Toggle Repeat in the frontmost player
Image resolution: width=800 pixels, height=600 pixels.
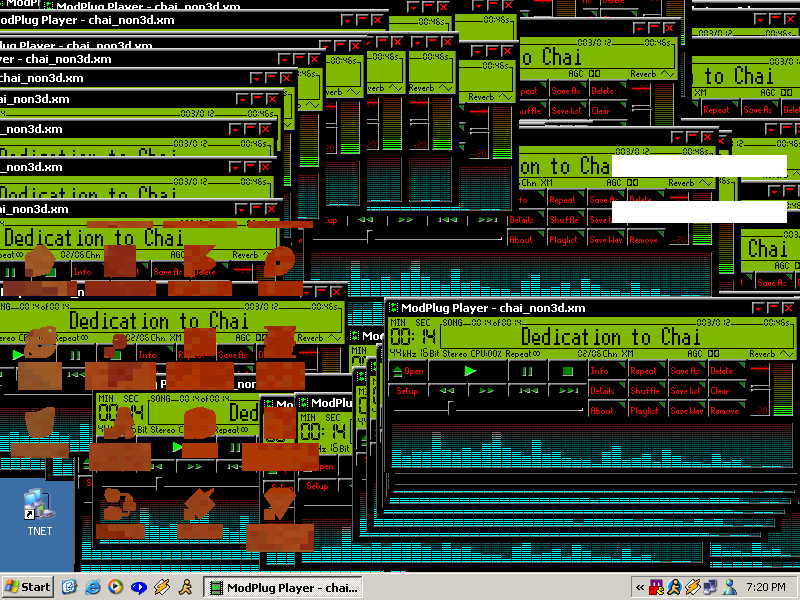646,371
